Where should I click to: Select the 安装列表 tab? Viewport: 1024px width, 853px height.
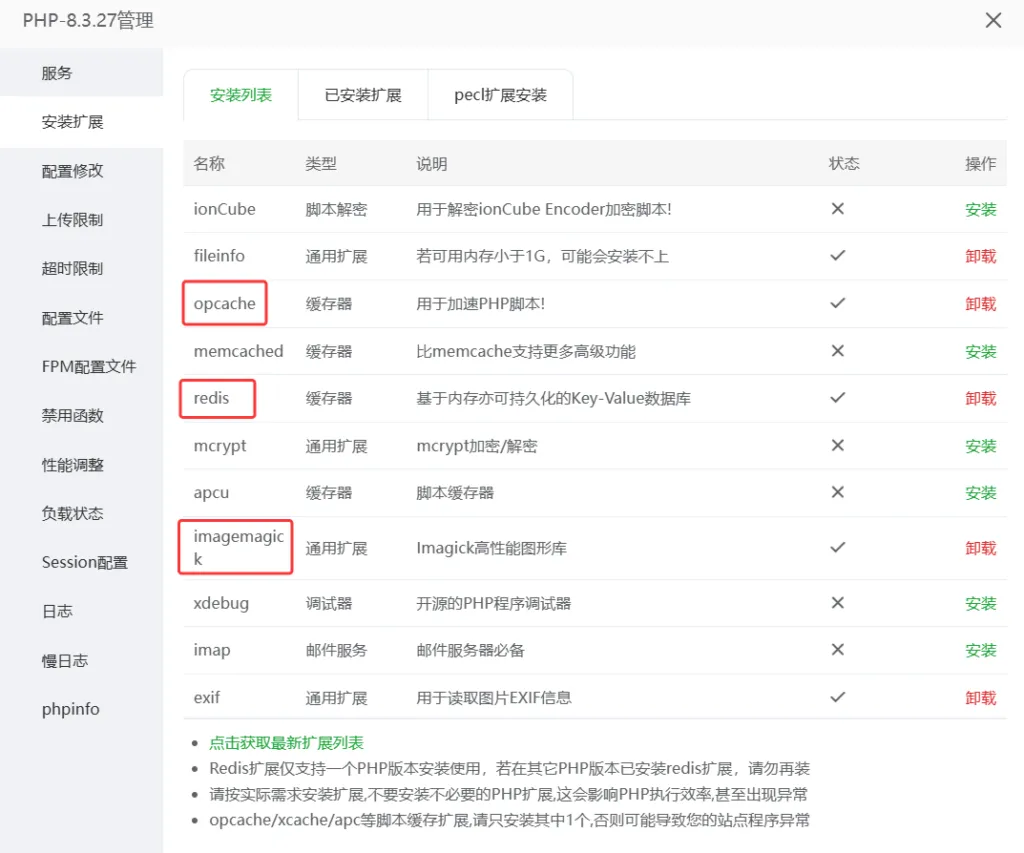pyautogui.click(x=240, y=94)
